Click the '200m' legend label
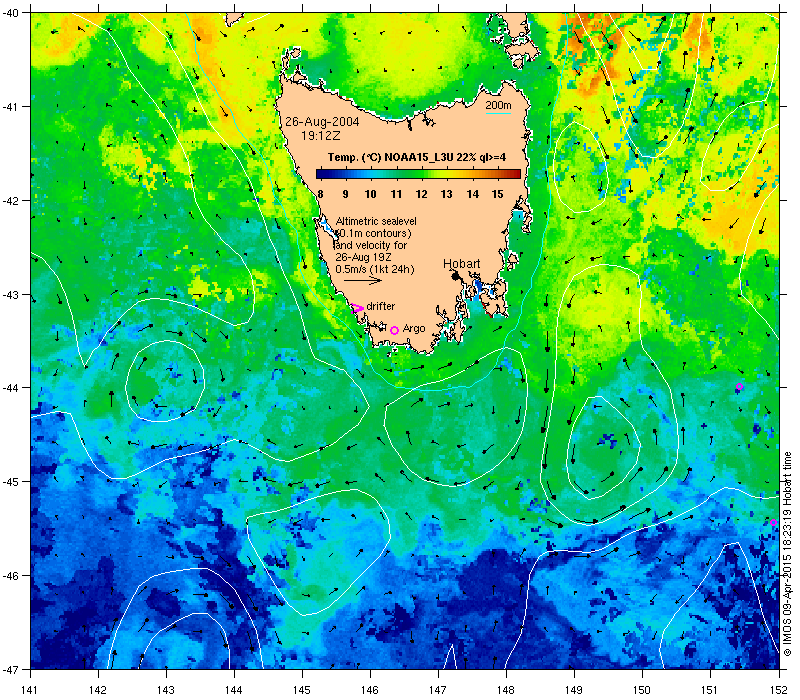The width and height of the screenshot is (800, 700). (x=498, y=106)
